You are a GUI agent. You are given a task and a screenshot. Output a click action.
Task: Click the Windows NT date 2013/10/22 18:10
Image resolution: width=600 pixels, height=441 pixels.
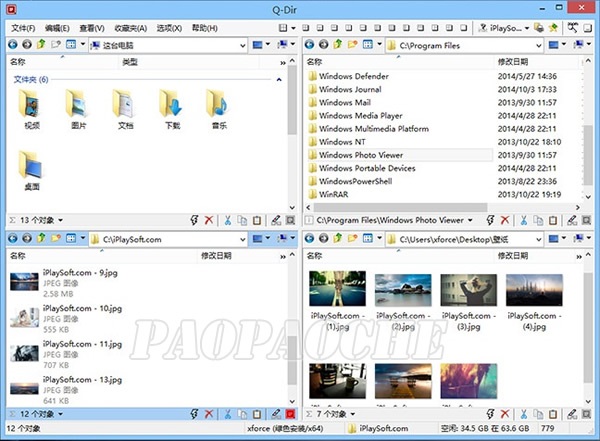coord(529,142)
